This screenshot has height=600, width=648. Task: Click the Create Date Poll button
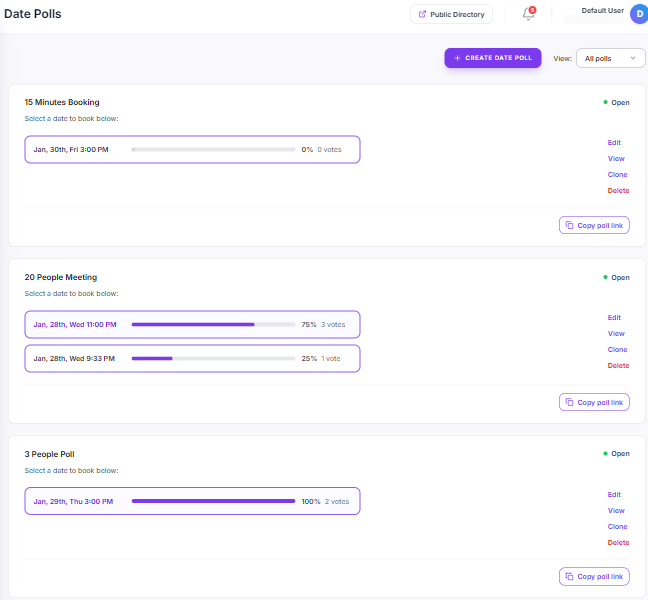click(x=493, y=58)
